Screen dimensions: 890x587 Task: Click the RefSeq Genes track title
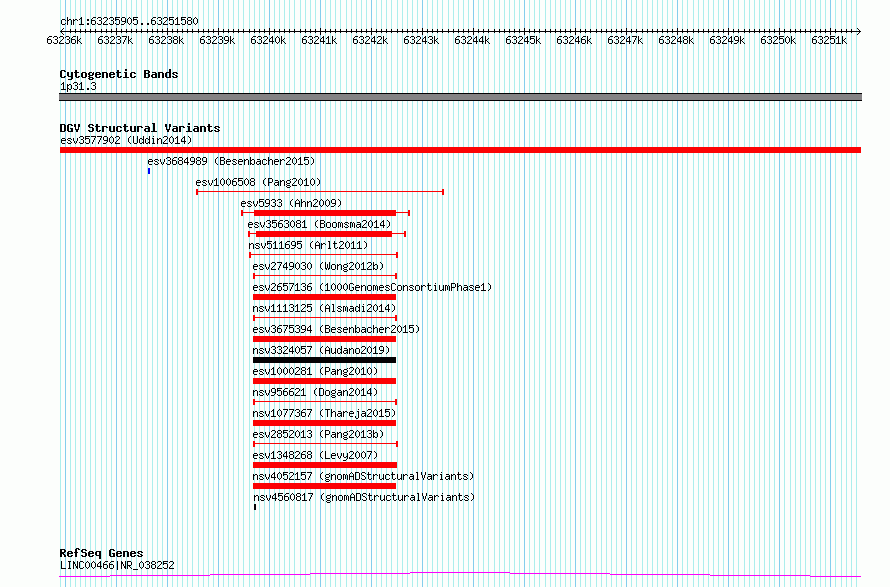point(101,553)
